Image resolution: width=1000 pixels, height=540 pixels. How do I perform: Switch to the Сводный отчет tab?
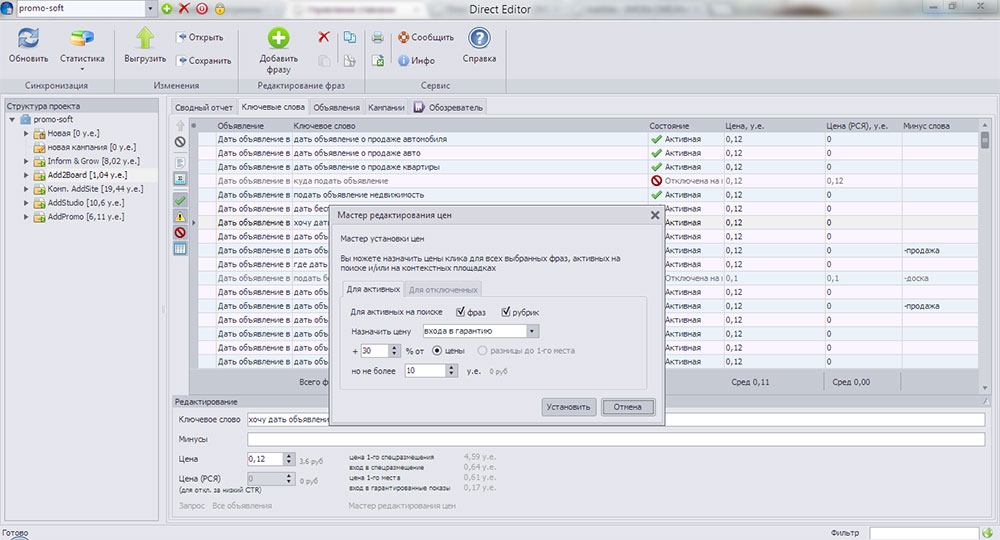(x=203, y=107)
